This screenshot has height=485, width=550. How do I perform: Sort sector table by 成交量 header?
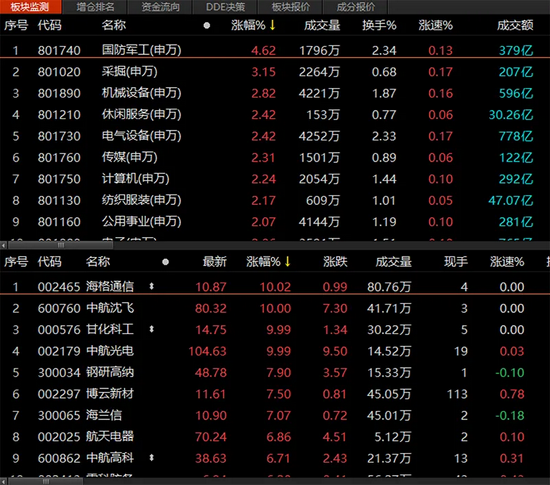click(322, 25)
